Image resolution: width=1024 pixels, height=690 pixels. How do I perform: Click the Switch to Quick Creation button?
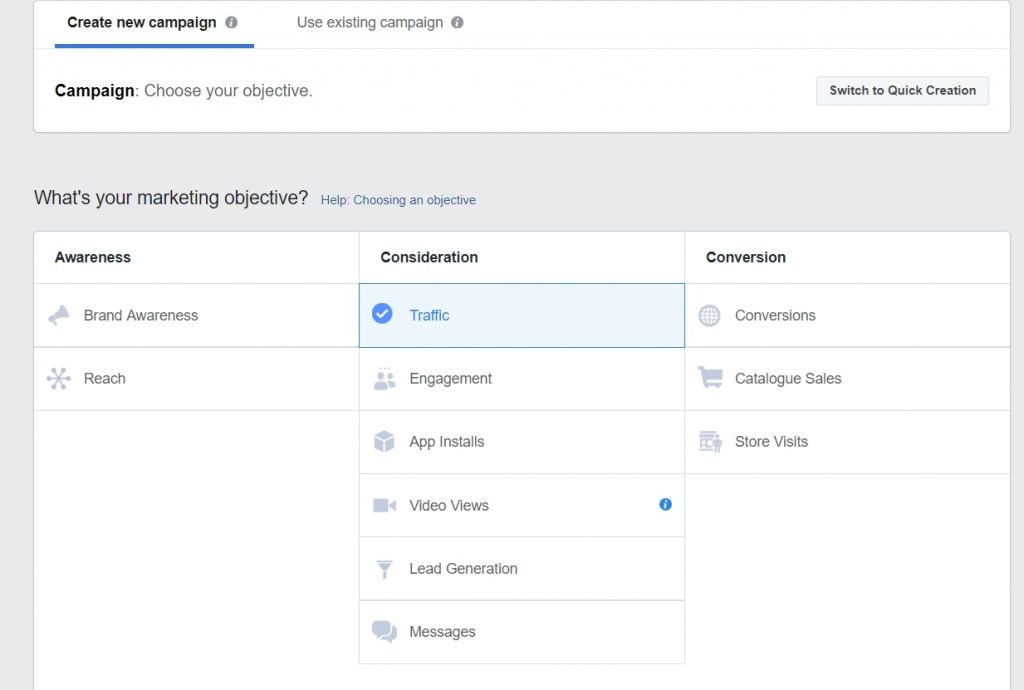pos(901,90)
